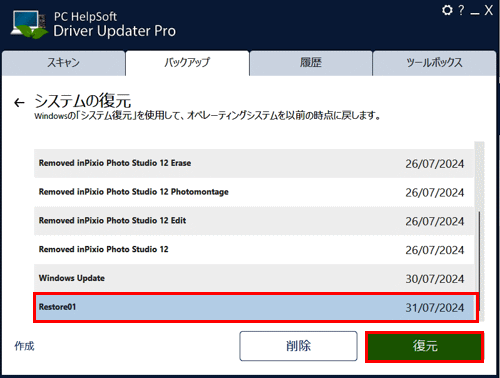The width and height of the screenshot is (500, 378).
Task: Select Removed inPixio Photo Studio 12 Erase
Action: (x=254, y=163)
